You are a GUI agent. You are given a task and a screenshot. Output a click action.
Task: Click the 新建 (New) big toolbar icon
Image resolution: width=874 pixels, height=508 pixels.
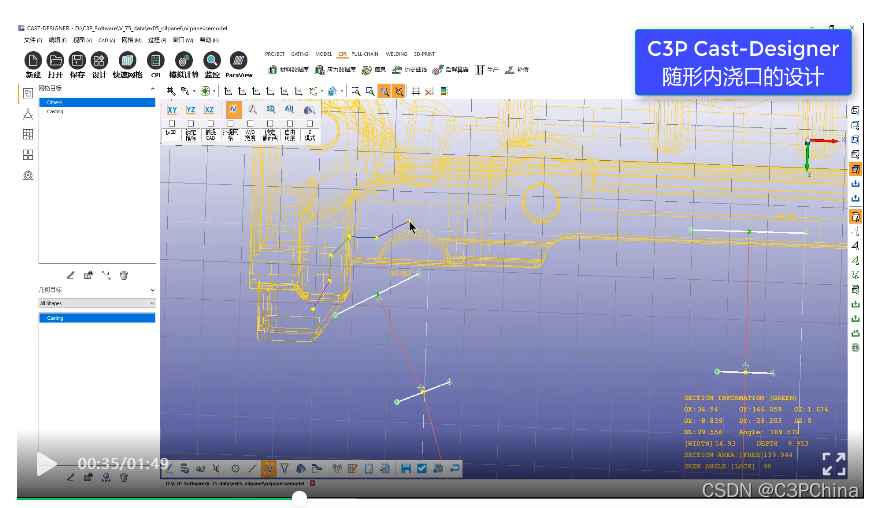click(x=33, y=60)
